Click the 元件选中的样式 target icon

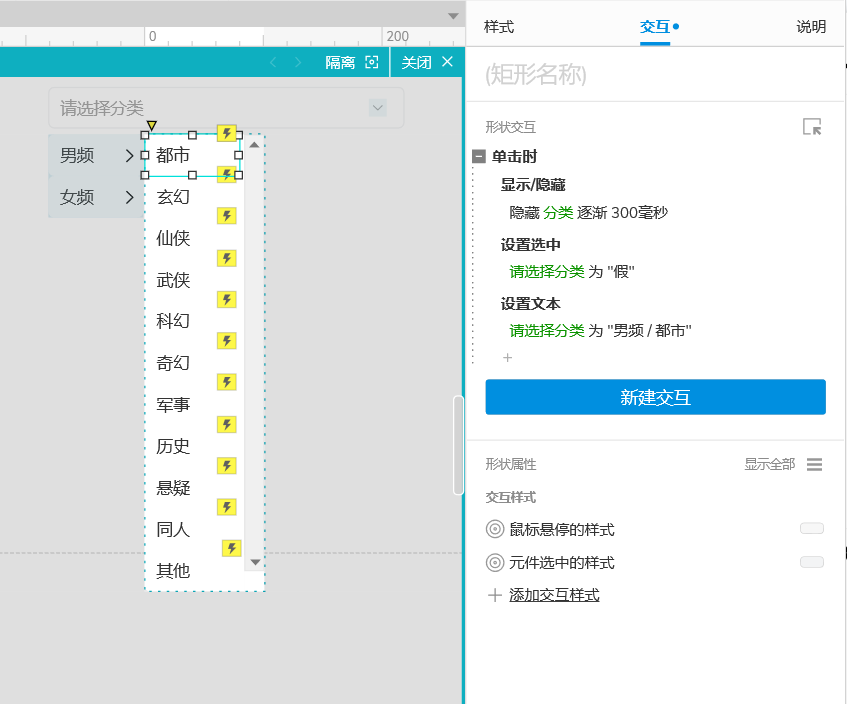tap(495, 562)
